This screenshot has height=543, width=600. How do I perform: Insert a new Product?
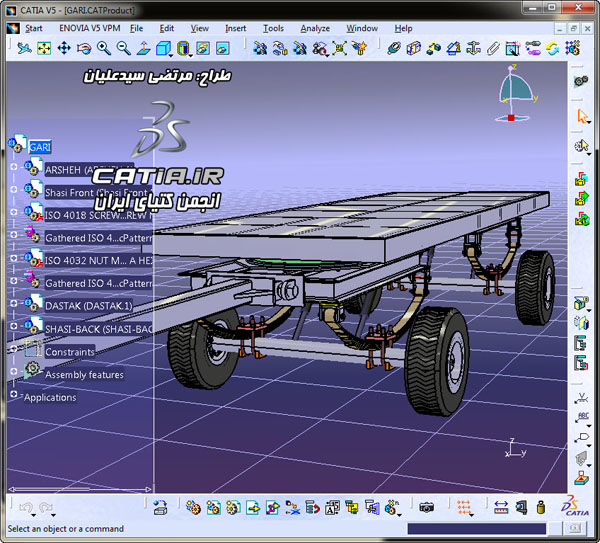pyautogui.click(x=213, y=508)
